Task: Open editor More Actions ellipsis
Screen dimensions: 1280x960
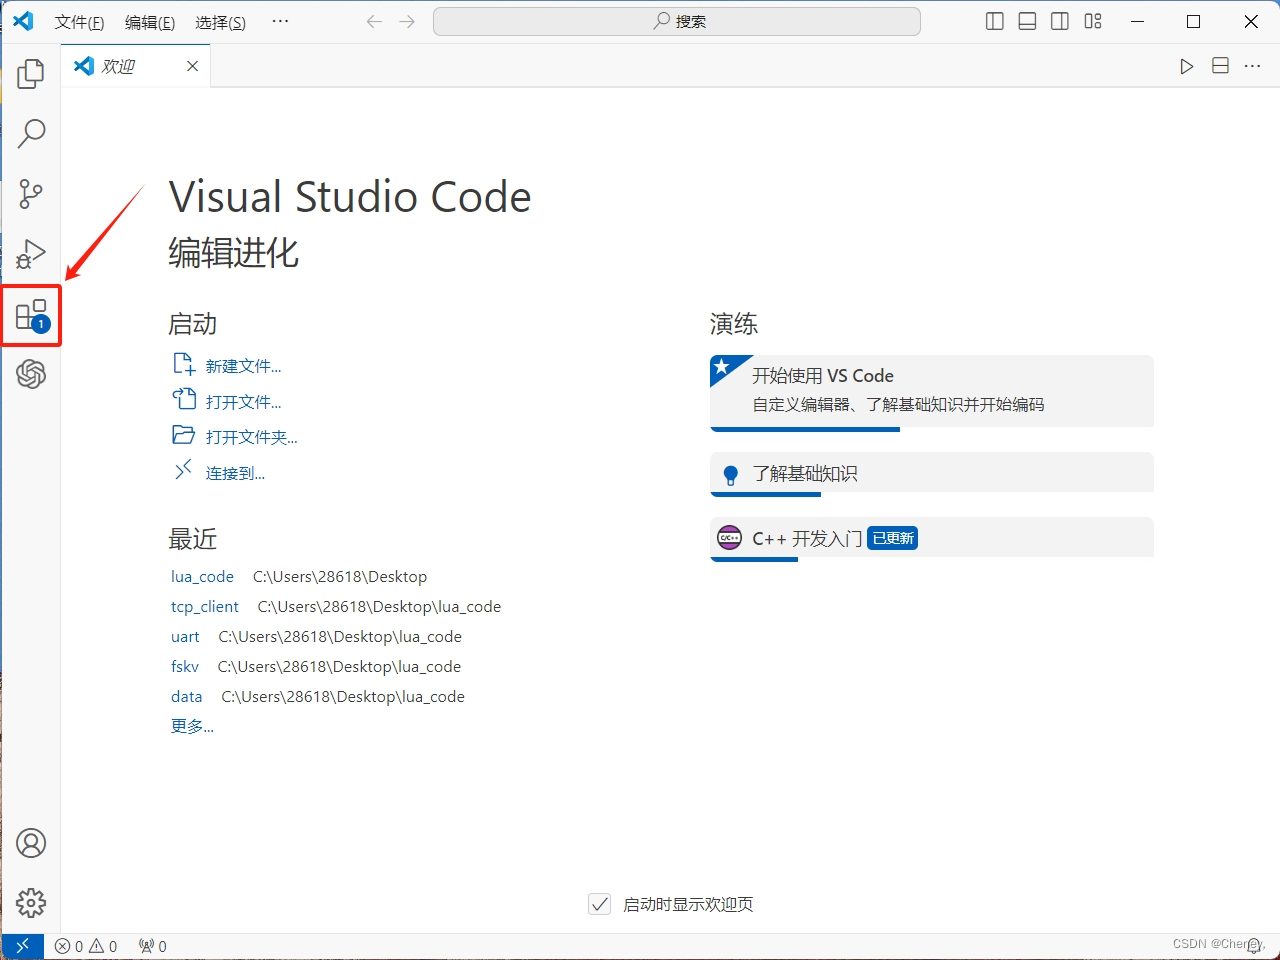Action: tap(1252, 66)
